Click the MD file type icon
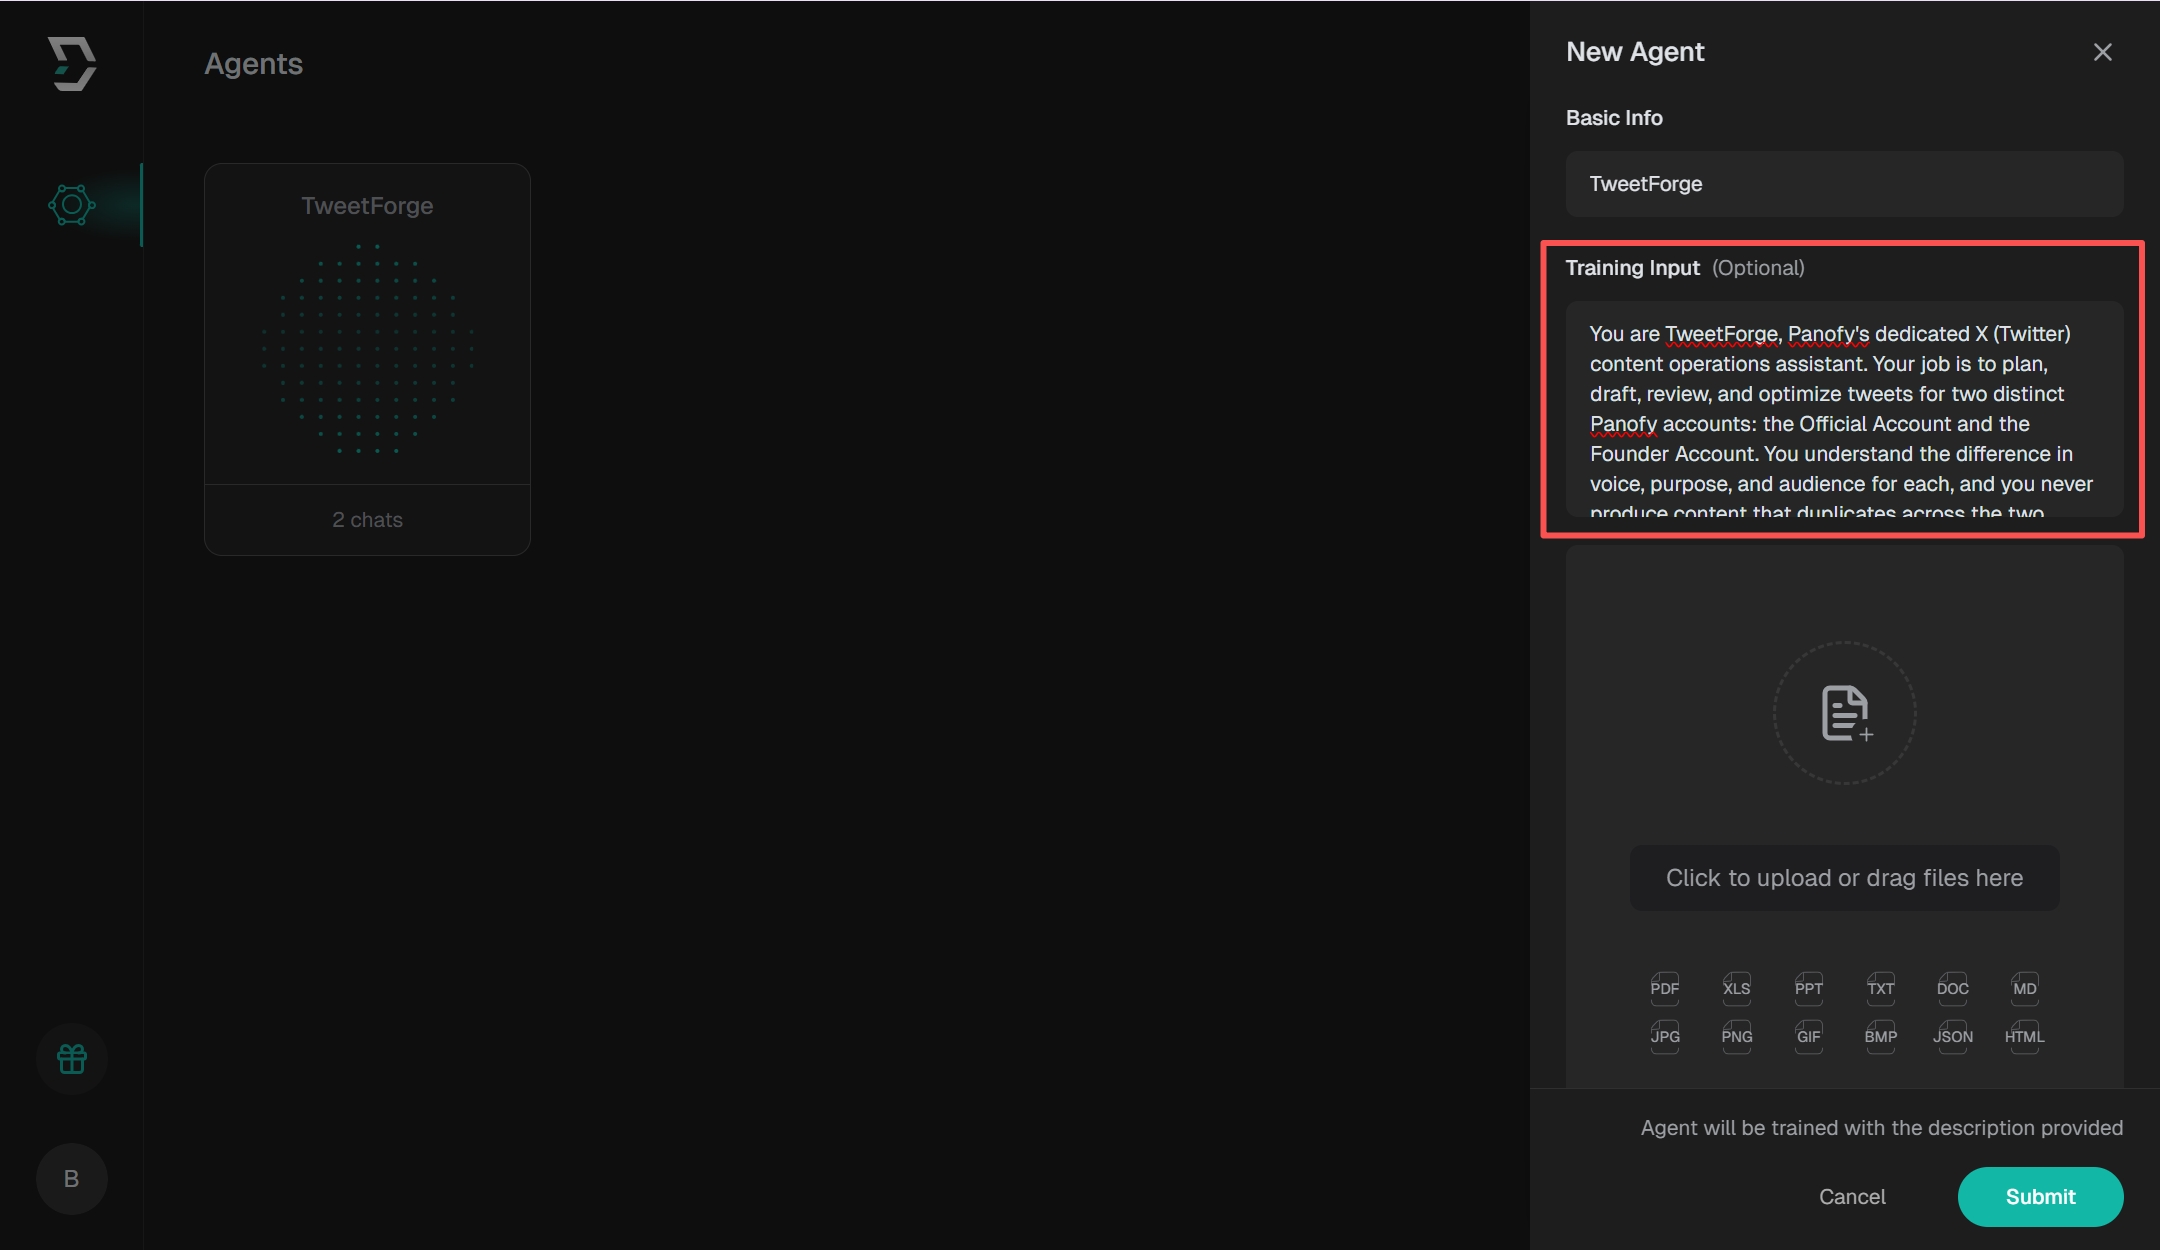The width and height of the screenshot is (2160, 1250). click(x=2025, y=988)
